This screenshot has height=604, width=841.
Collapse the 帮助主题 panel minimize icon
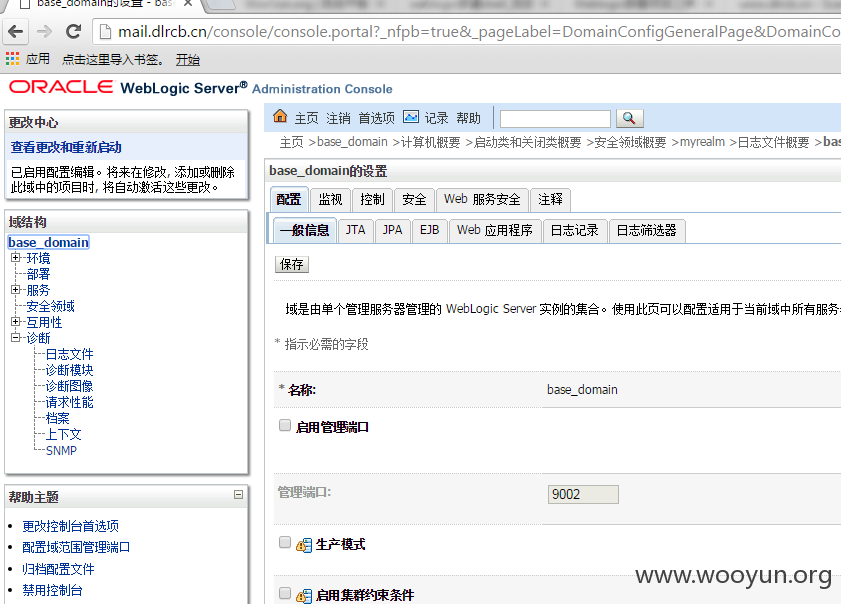239,495
